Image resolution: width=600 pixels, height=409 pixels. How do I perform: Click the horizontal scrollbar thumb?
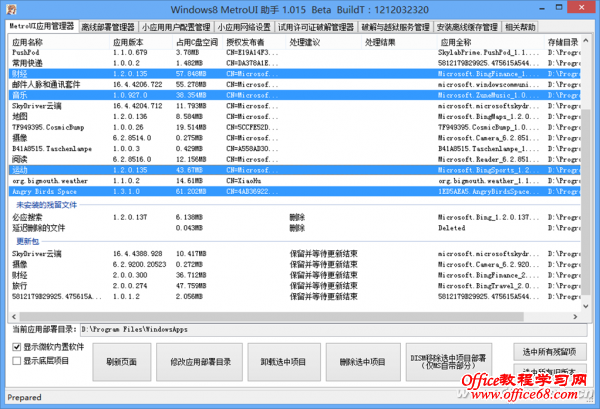[272, 316]
